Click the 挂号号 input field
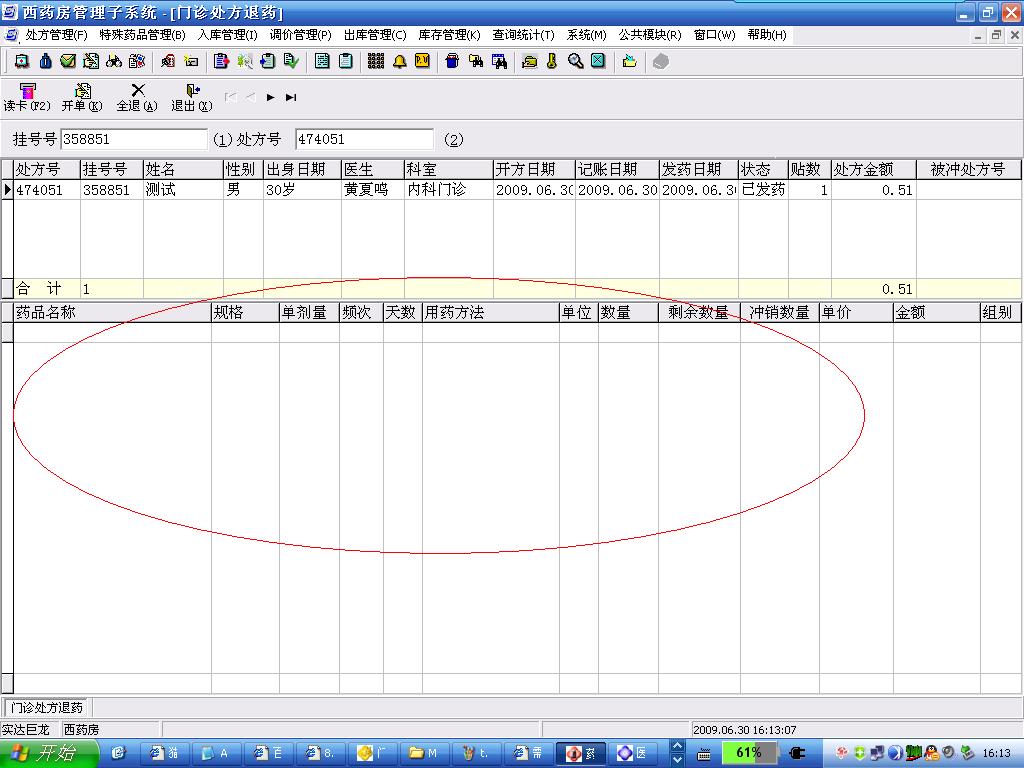The width and height of the screenshot is (1024, 768). tap(134, 140)
